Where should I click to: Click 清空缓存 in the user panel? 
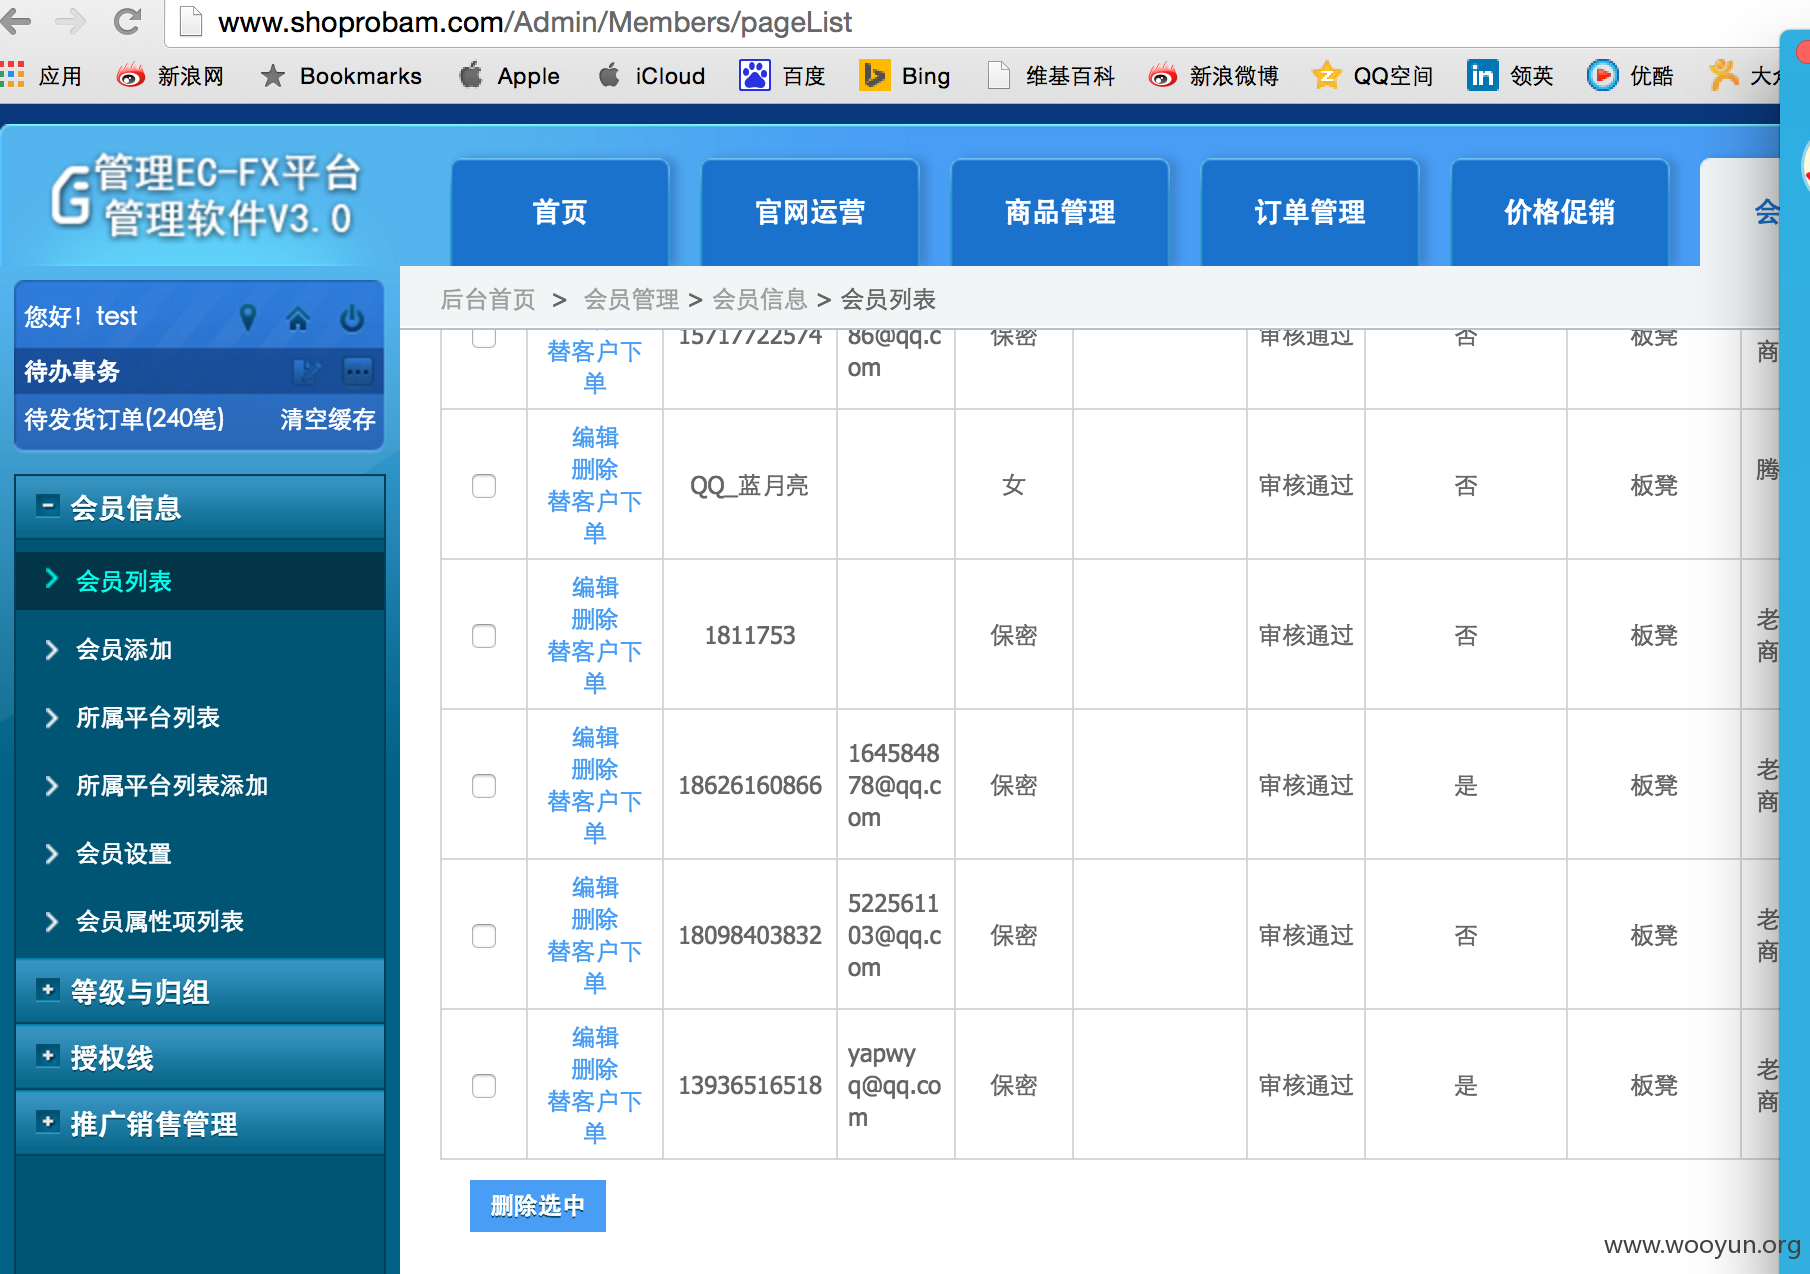328,419
